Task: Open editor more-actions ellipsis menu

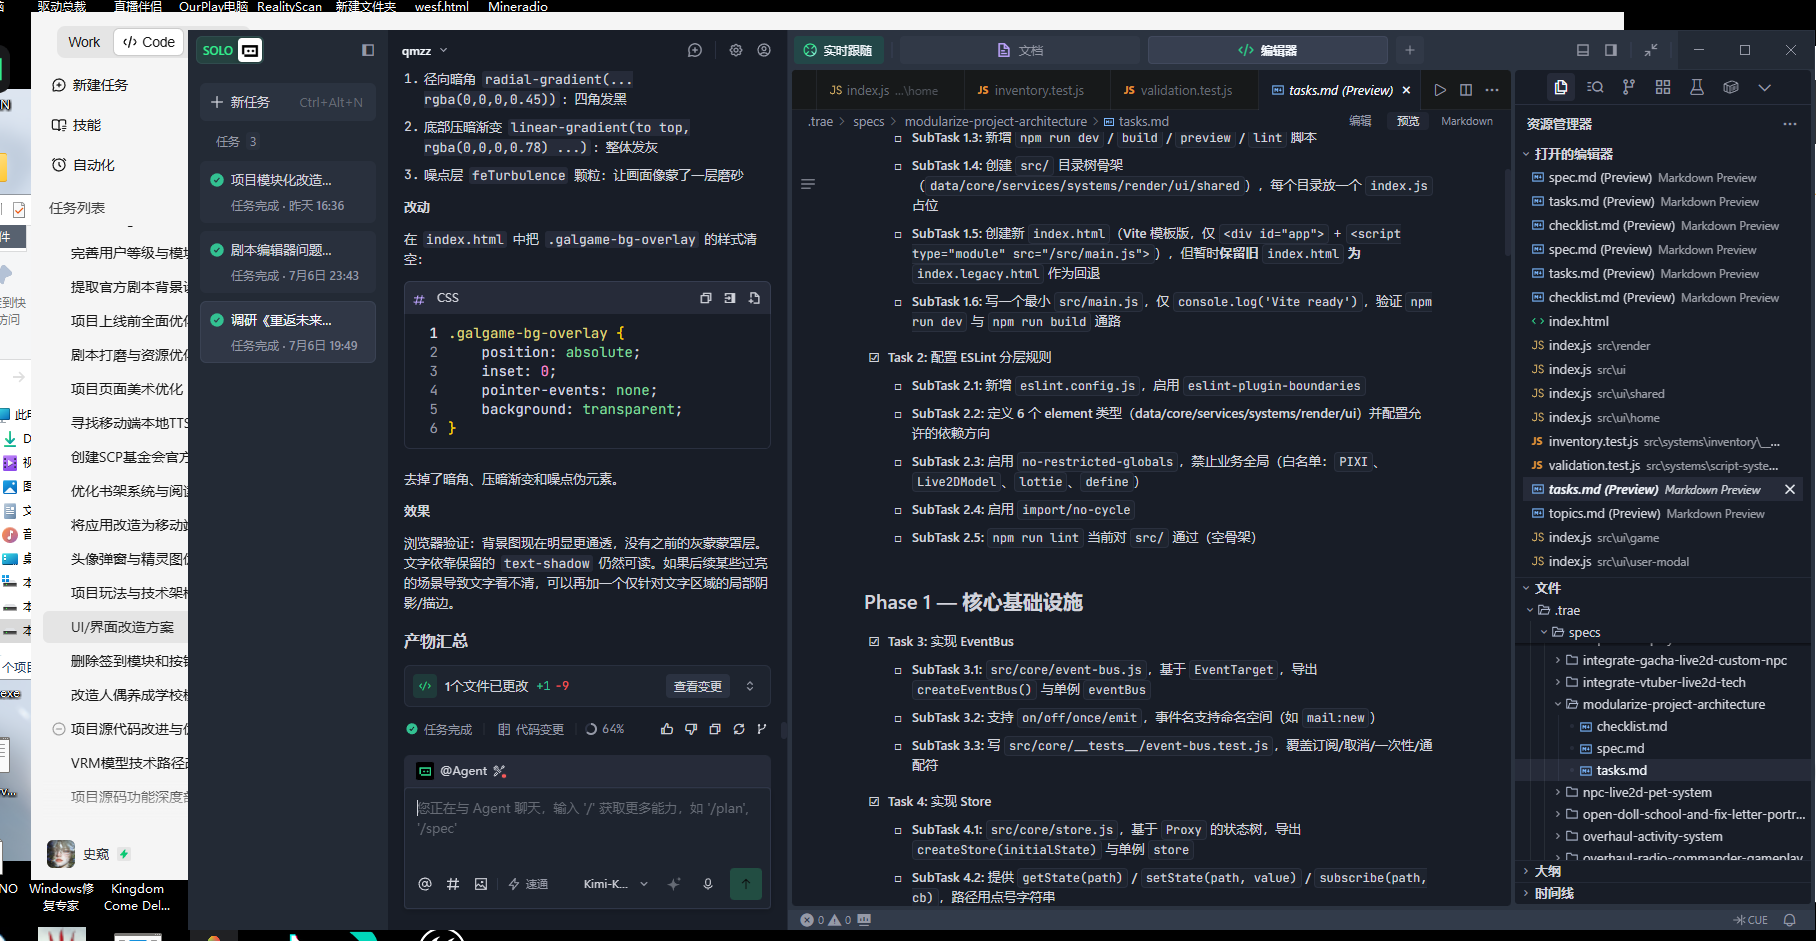Action: point(1492,90)
